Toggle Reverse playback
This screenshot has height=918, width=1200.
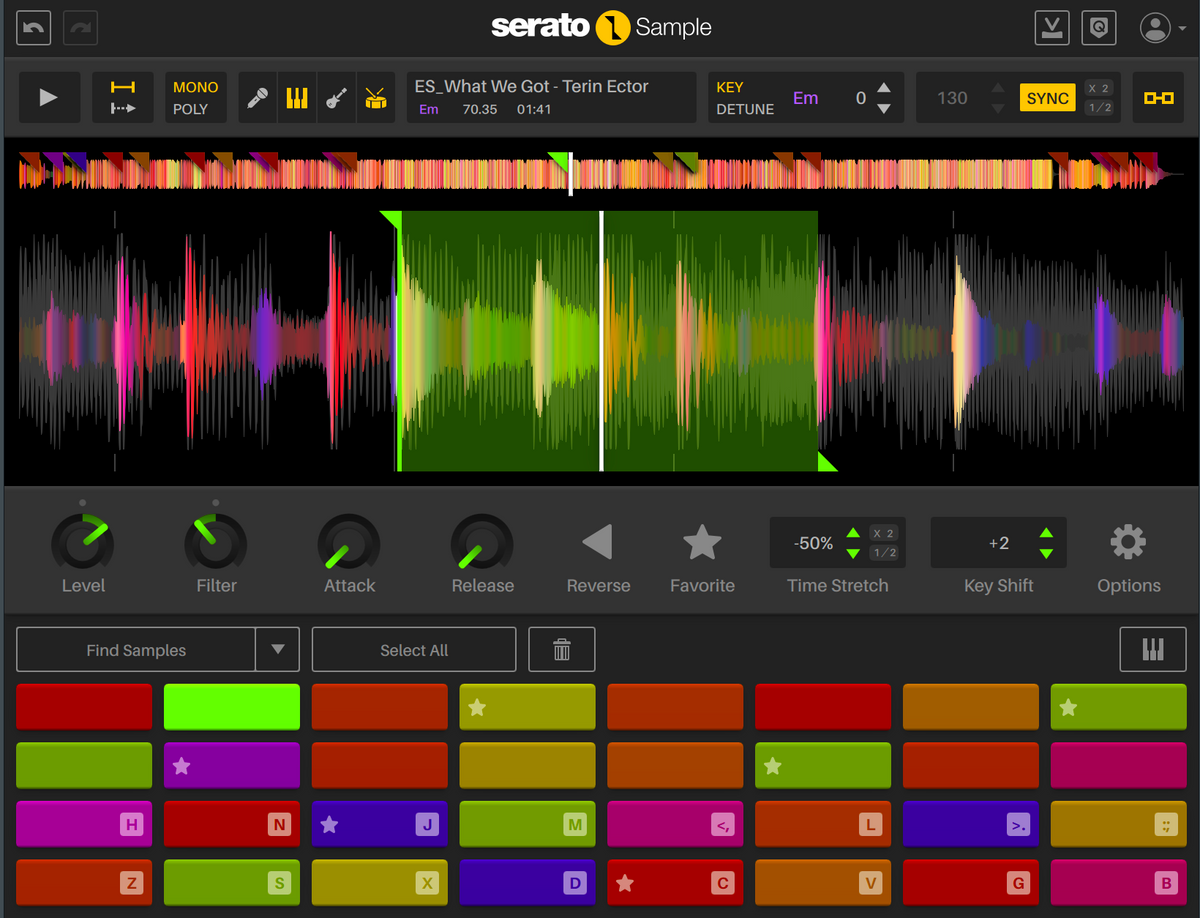pos(597,540)
